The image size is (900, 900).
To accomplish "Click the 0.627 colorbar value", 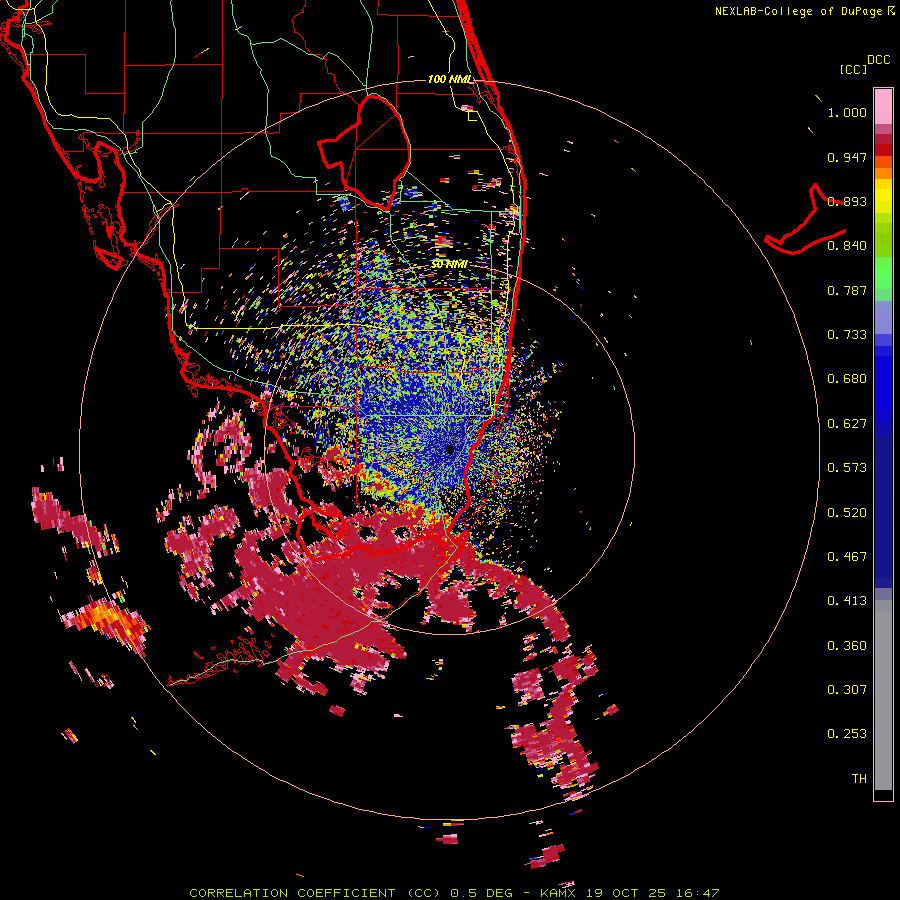I will pyautogui.click(x=847, y=424).
